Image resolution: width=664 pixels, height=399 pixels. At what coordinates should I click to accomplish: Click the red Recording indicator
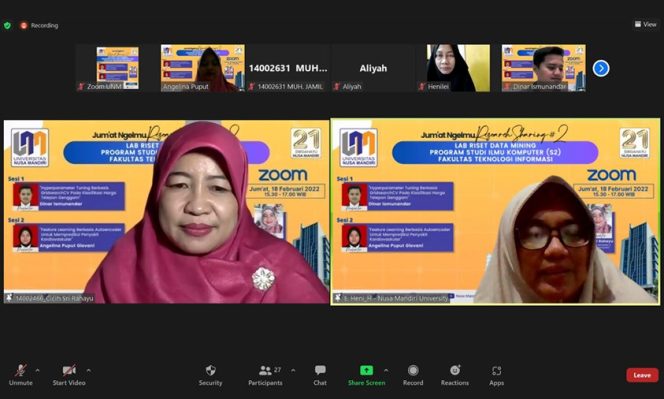point(39,25)
